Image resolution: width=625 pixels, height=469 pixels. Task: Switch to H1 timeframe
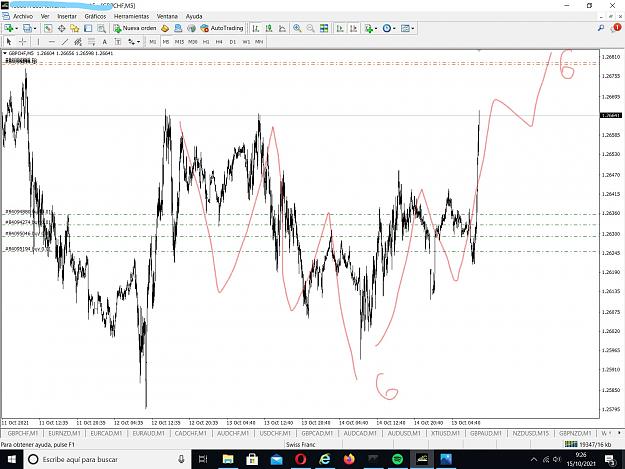pyautogui.click(x=206, y=42)
